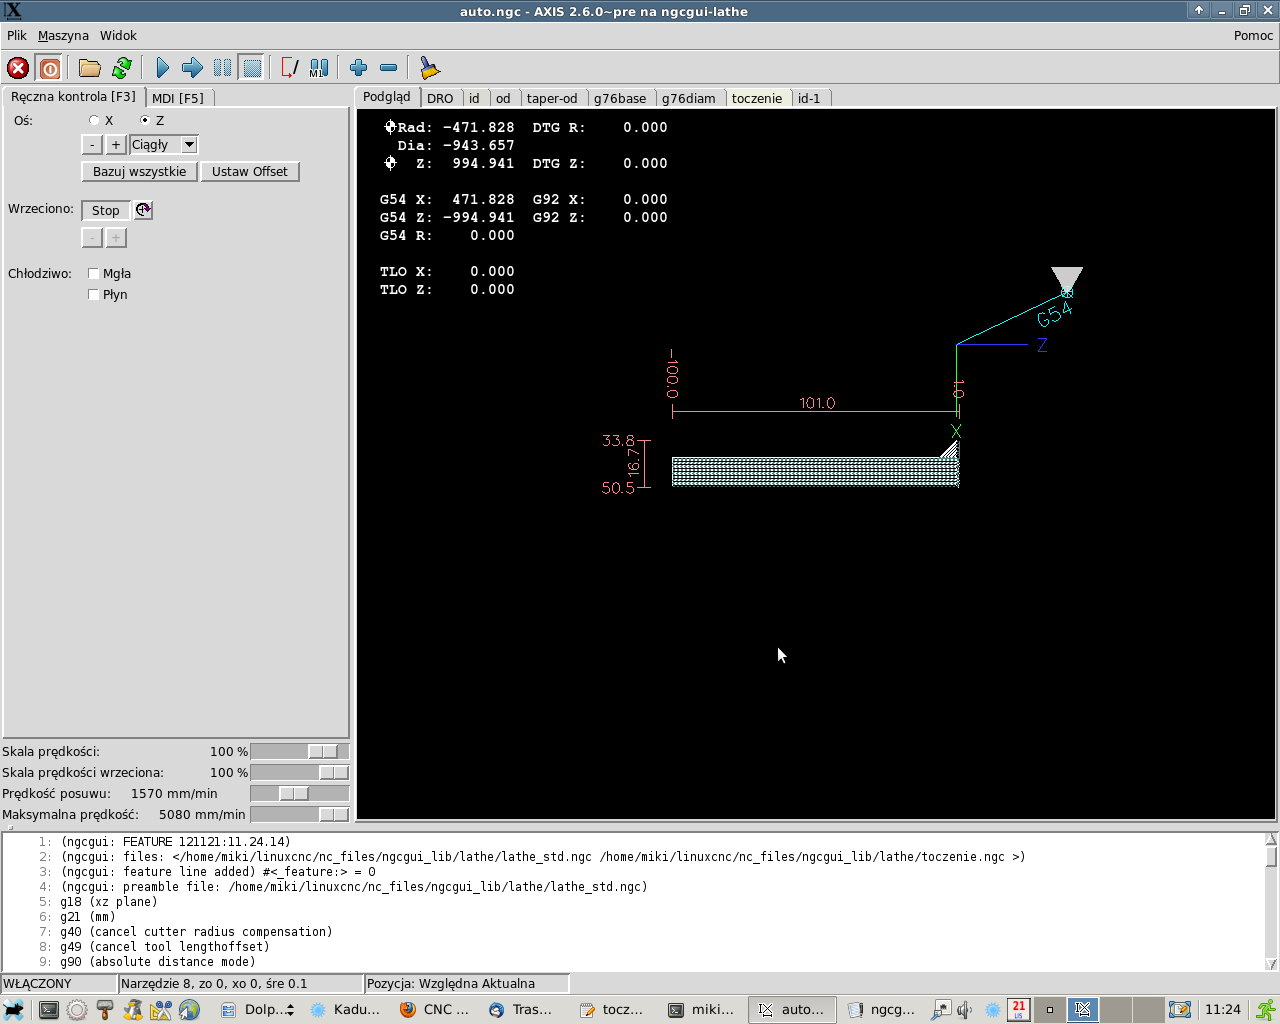
Task: Open the Tux penguin launcher icon
Action: [133, 1010]
